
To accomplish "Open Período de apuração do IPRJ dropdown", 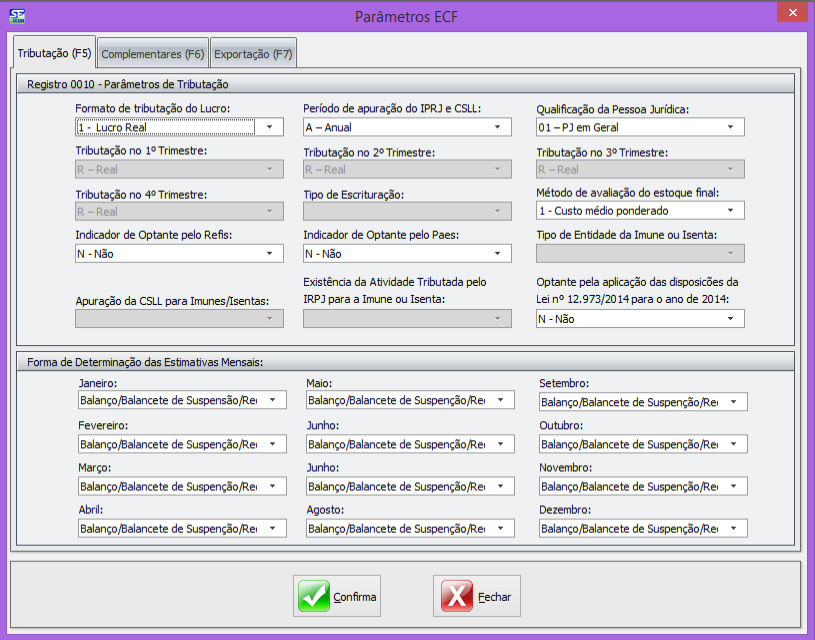I will tap(497, 127).
